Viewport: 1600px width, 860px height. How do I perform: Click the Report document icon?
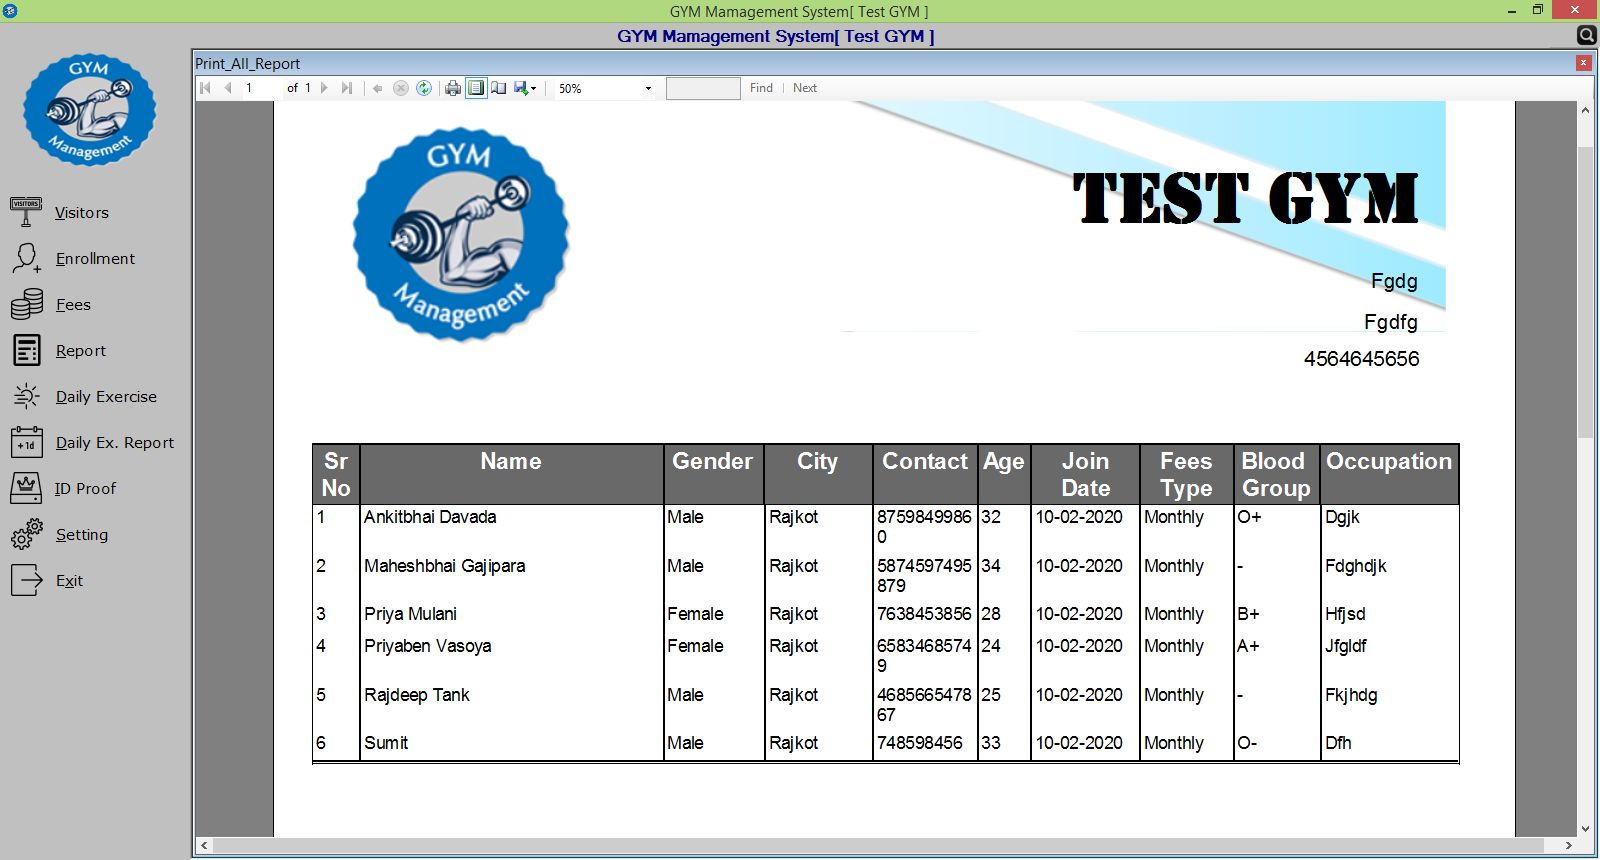coord(26,350)
